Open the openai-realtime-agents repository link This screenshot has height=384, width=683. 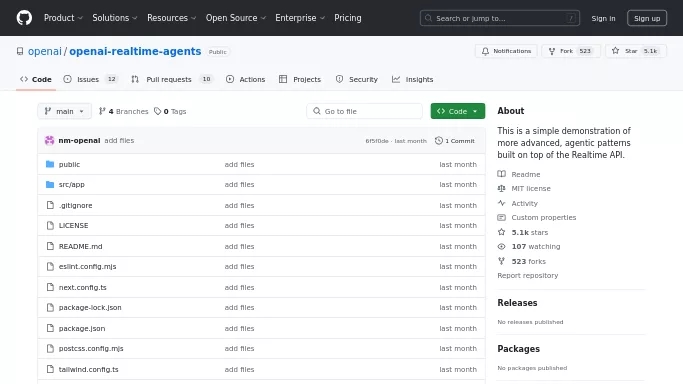(x=135, y=51)
